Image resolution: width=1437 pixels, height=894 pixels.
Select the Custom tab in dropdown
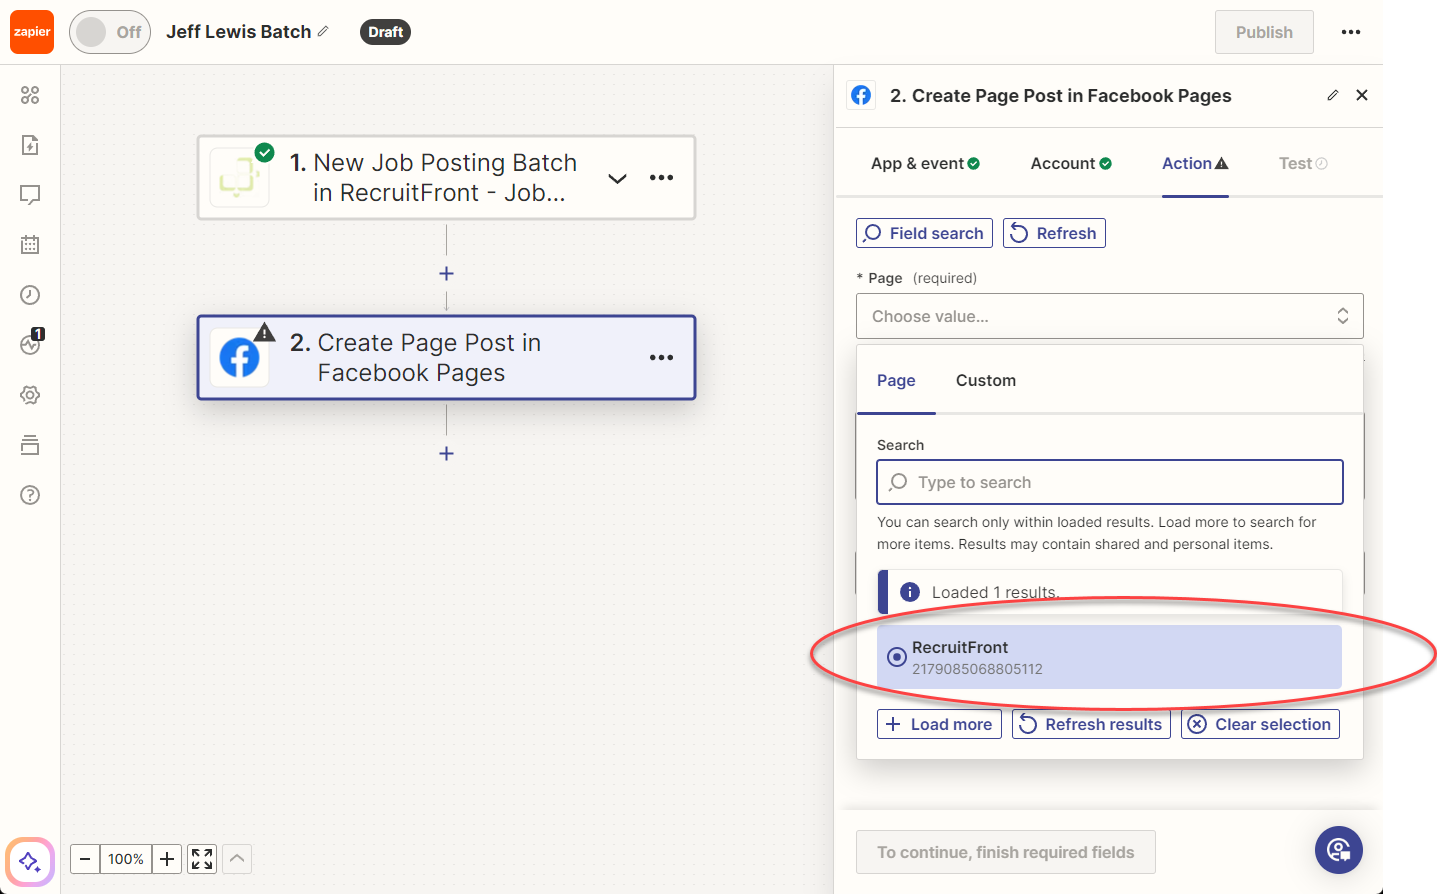[986, 380]
